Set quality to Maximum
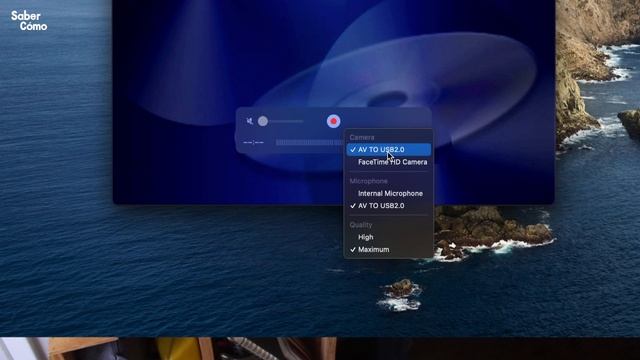Screen dimensions: 640x360 389,249
